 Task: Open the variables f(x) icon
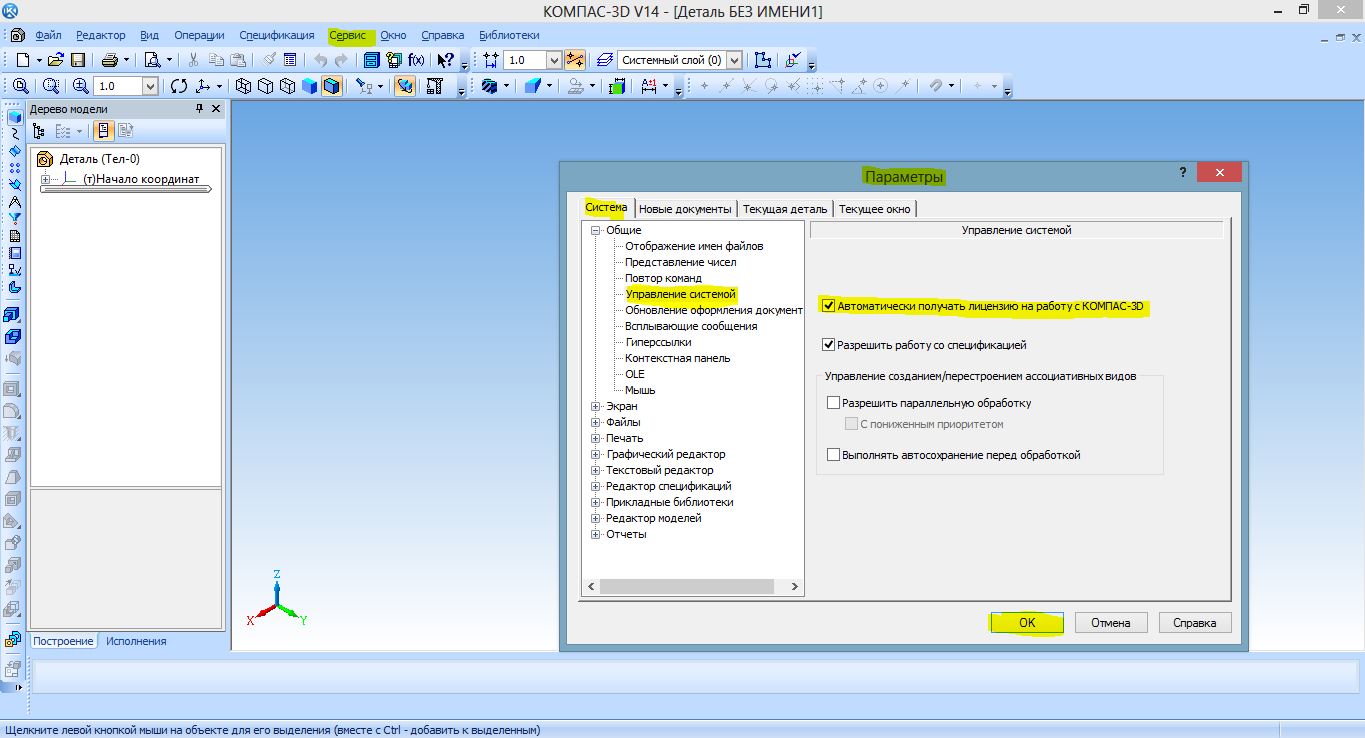tap(416, 60)
